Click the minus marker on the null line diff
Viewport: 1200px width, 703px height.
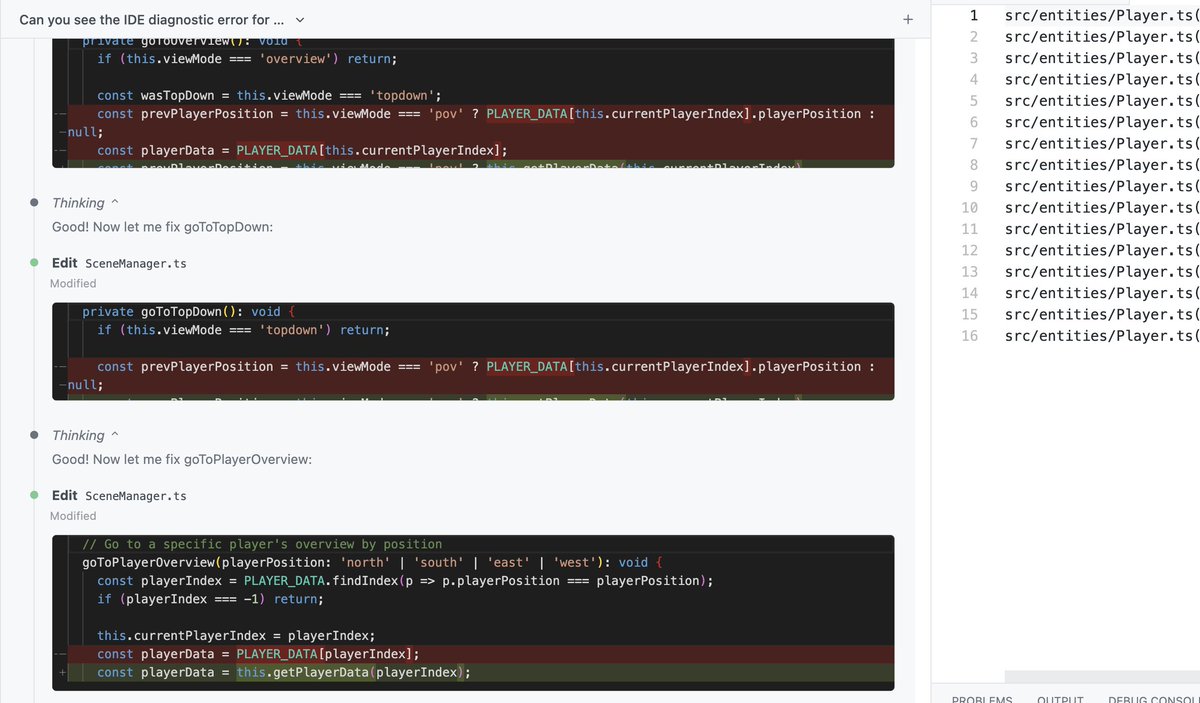tap(62, 383)
